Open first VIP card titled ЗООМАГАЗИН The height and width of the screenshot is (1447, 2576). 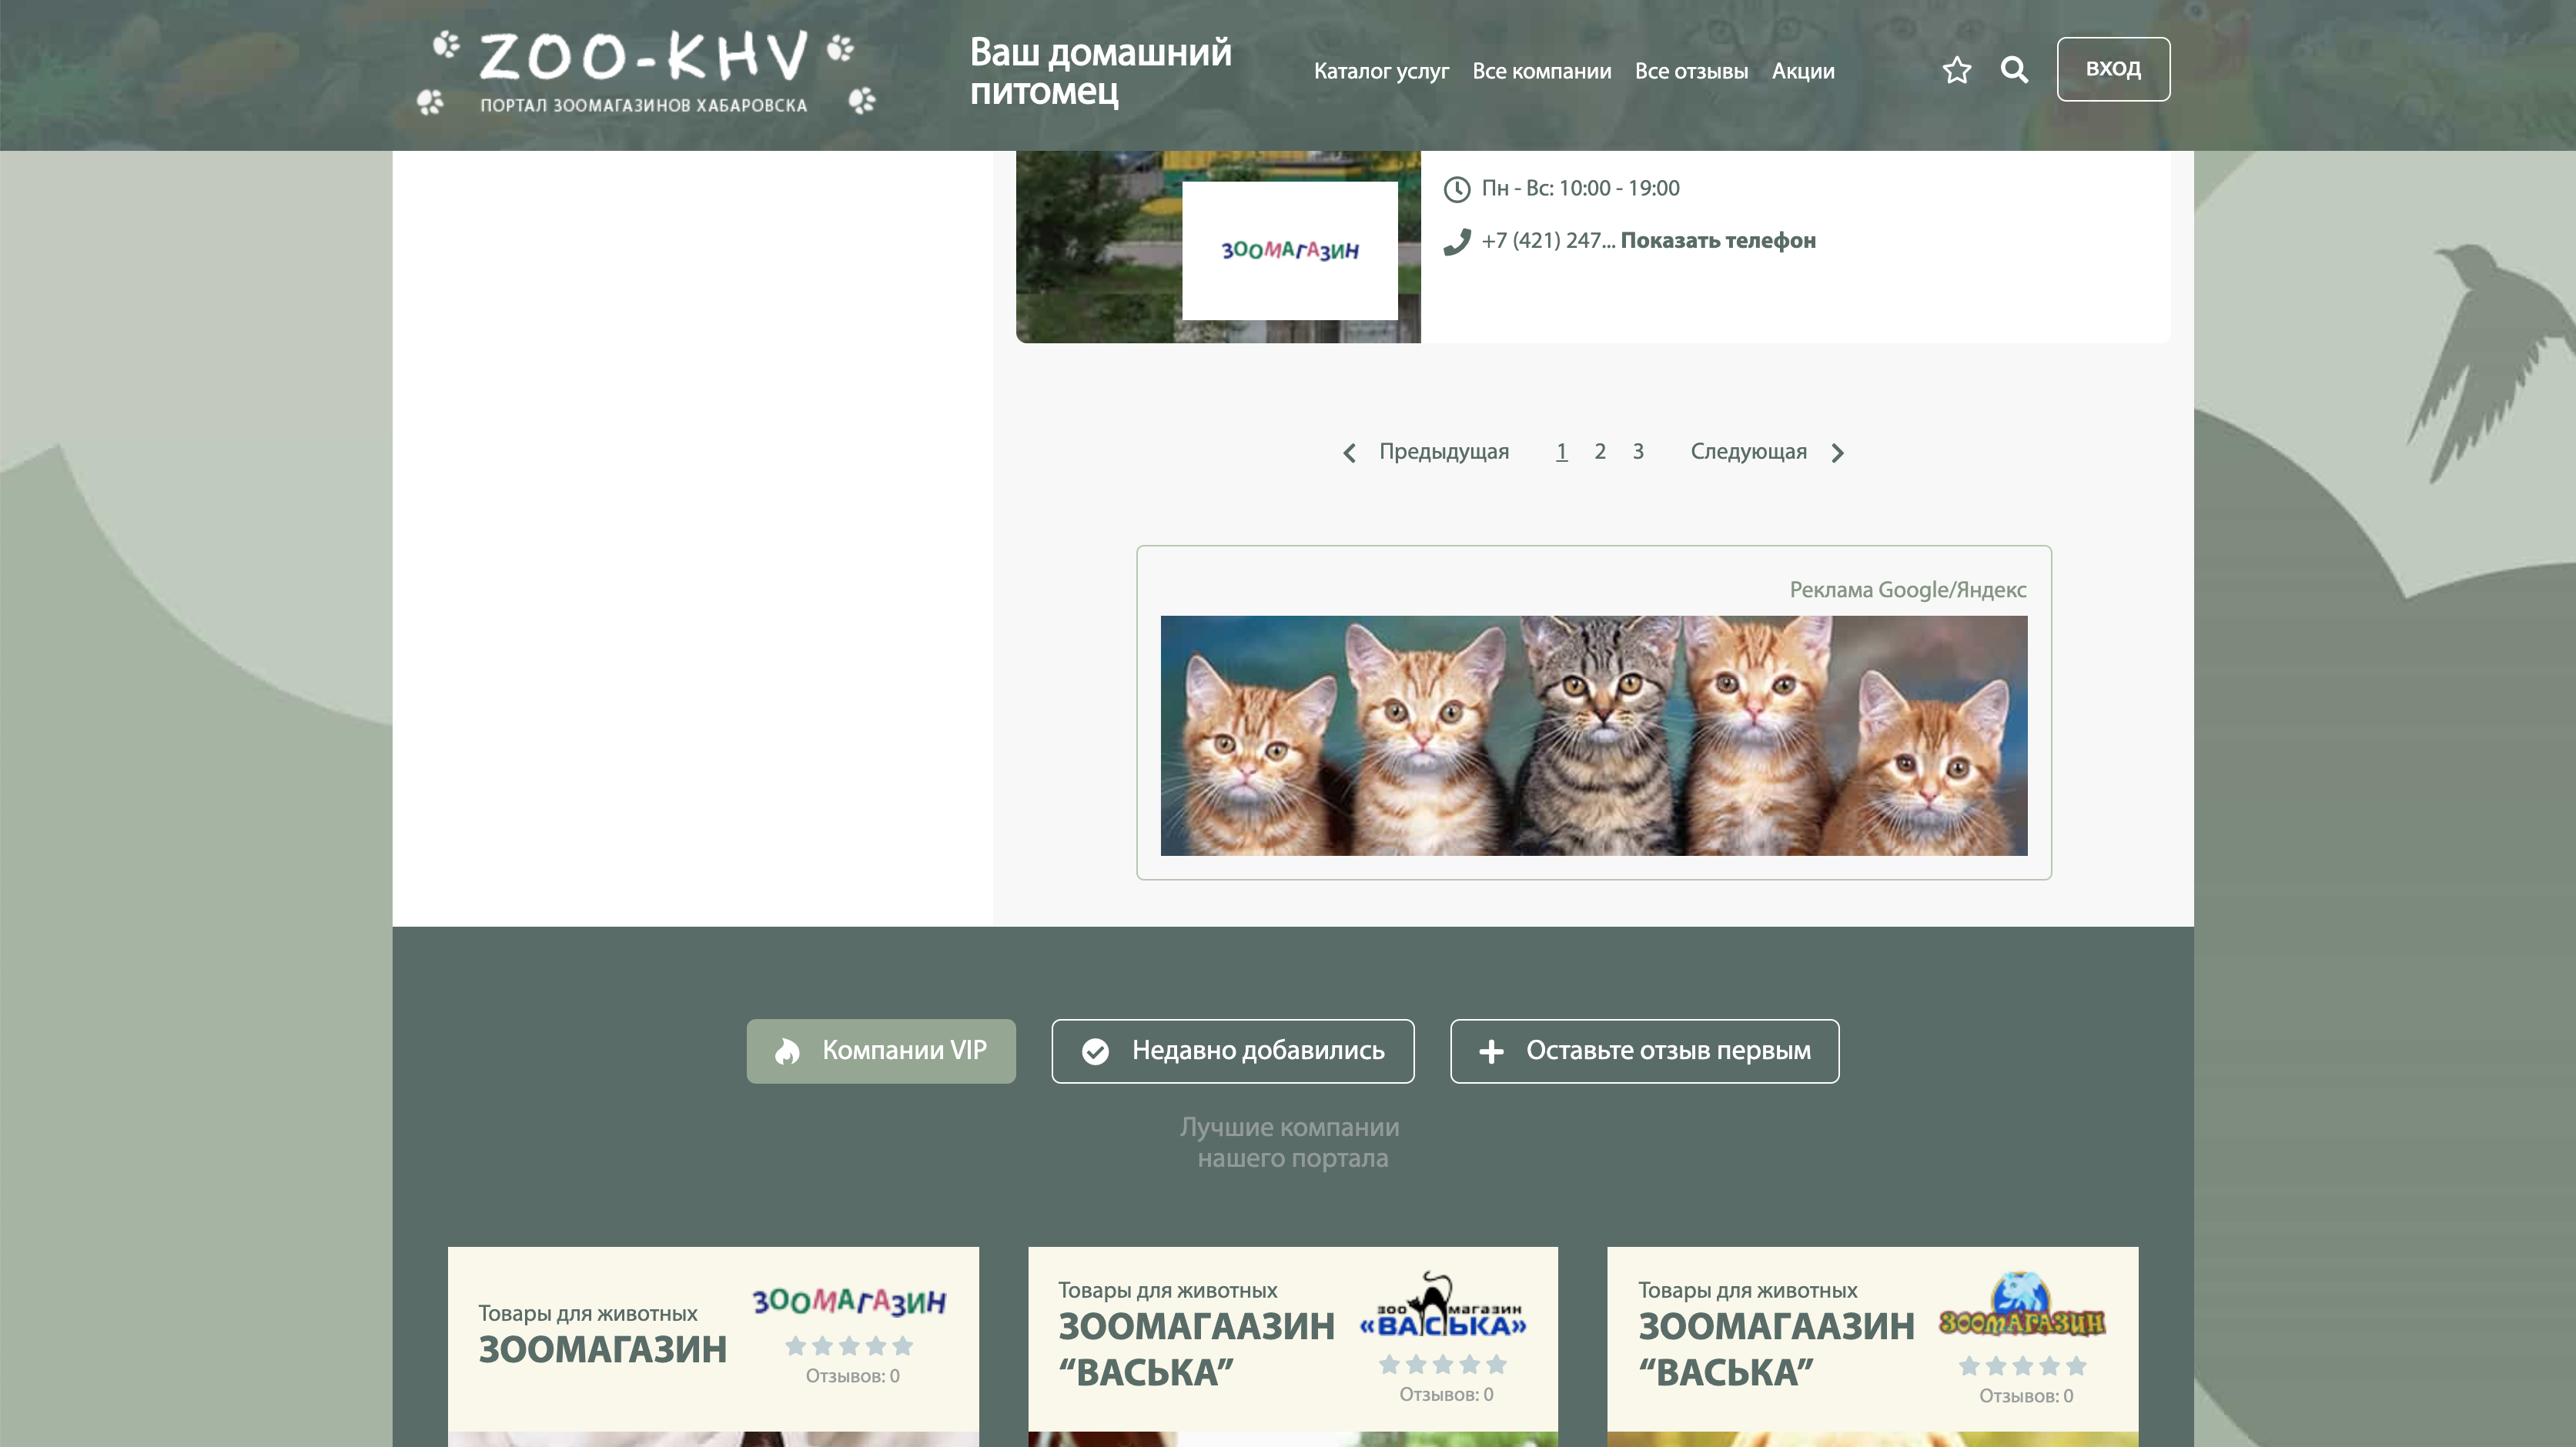(602, 1350)
